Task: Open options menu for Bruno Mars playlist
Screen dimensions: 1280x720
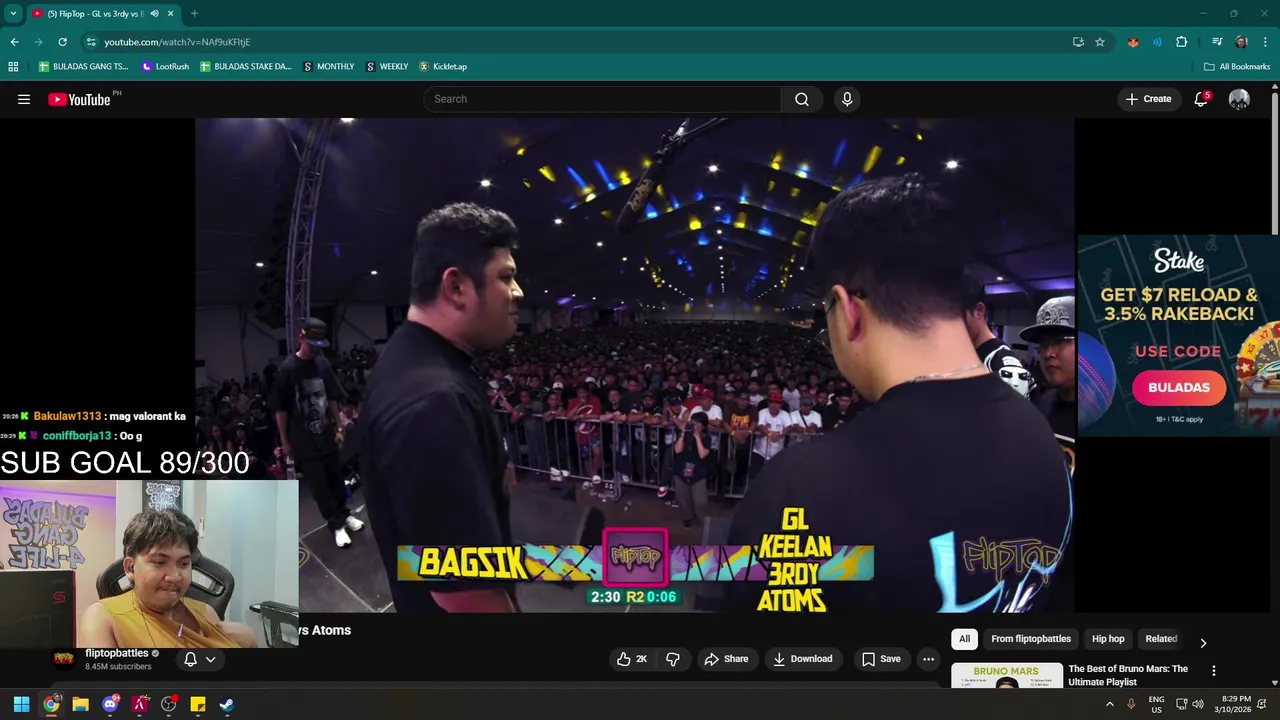Action: (x=1214, y=671)
